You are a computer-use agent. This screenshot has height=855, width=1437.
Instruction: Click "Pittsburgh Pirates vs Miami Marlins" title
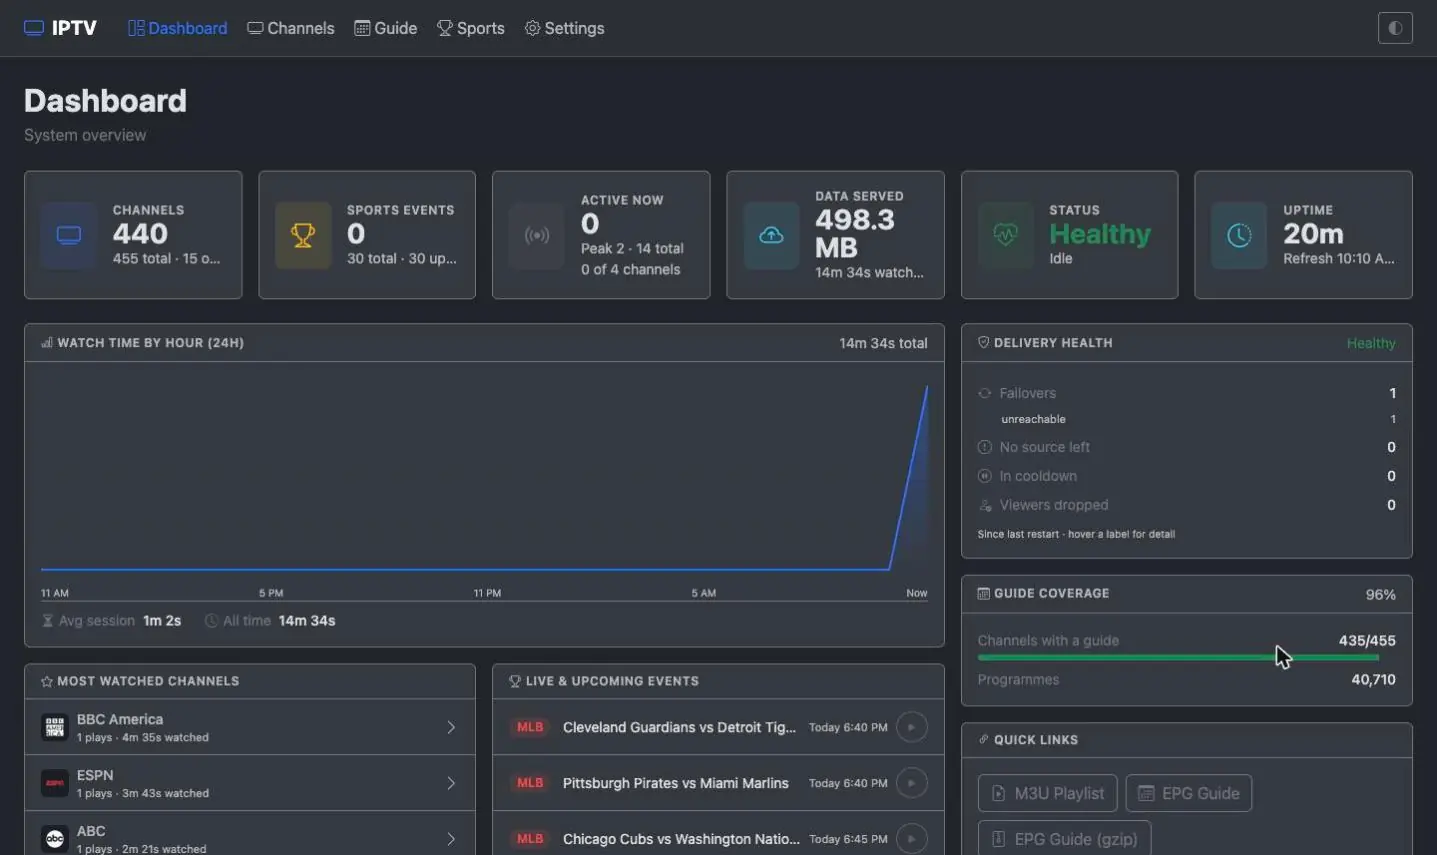pos(675,783)
